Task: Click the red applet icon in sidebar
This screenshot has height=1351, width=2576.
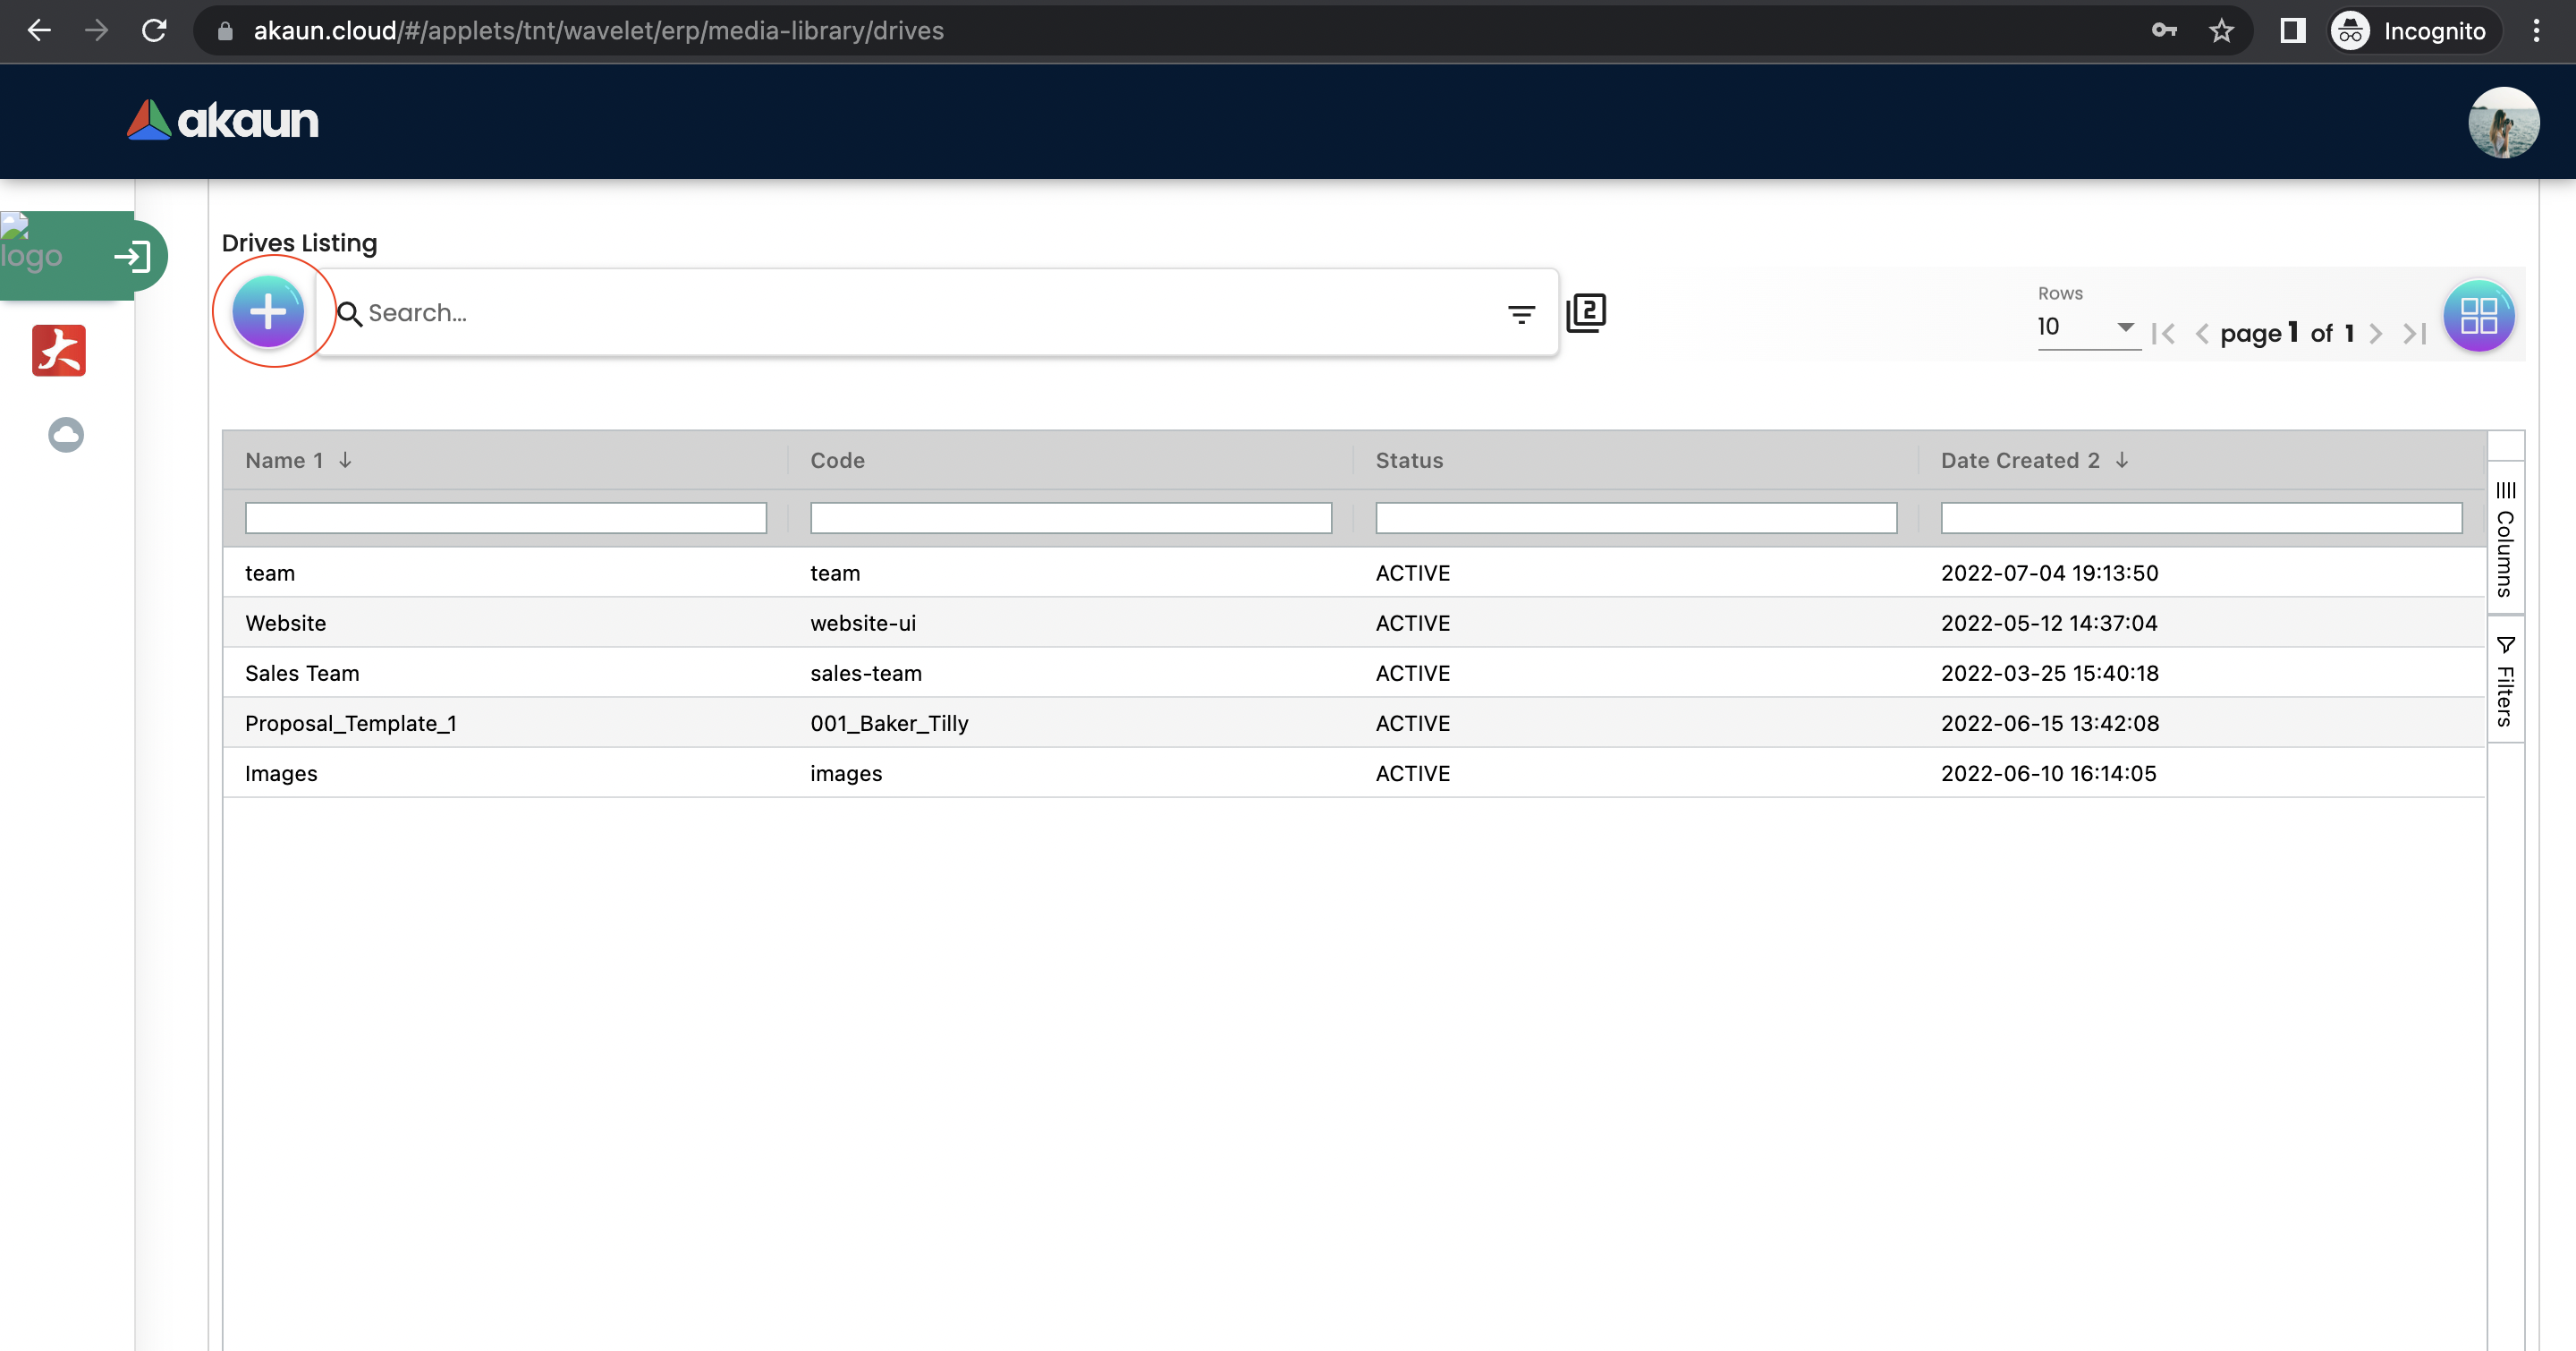Action: click(x=59, y=350)
